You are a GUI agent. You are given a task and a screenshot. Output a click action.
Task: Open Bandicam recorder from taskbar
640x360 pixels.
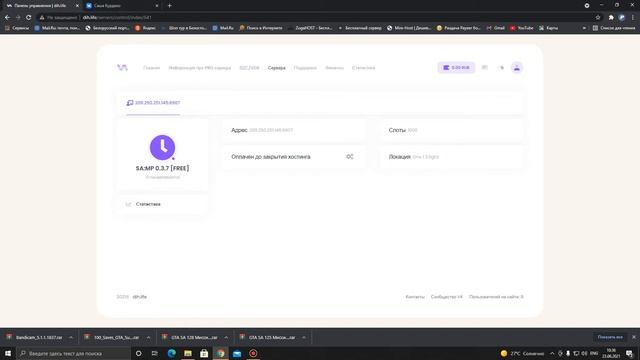[x=253, y=353]
